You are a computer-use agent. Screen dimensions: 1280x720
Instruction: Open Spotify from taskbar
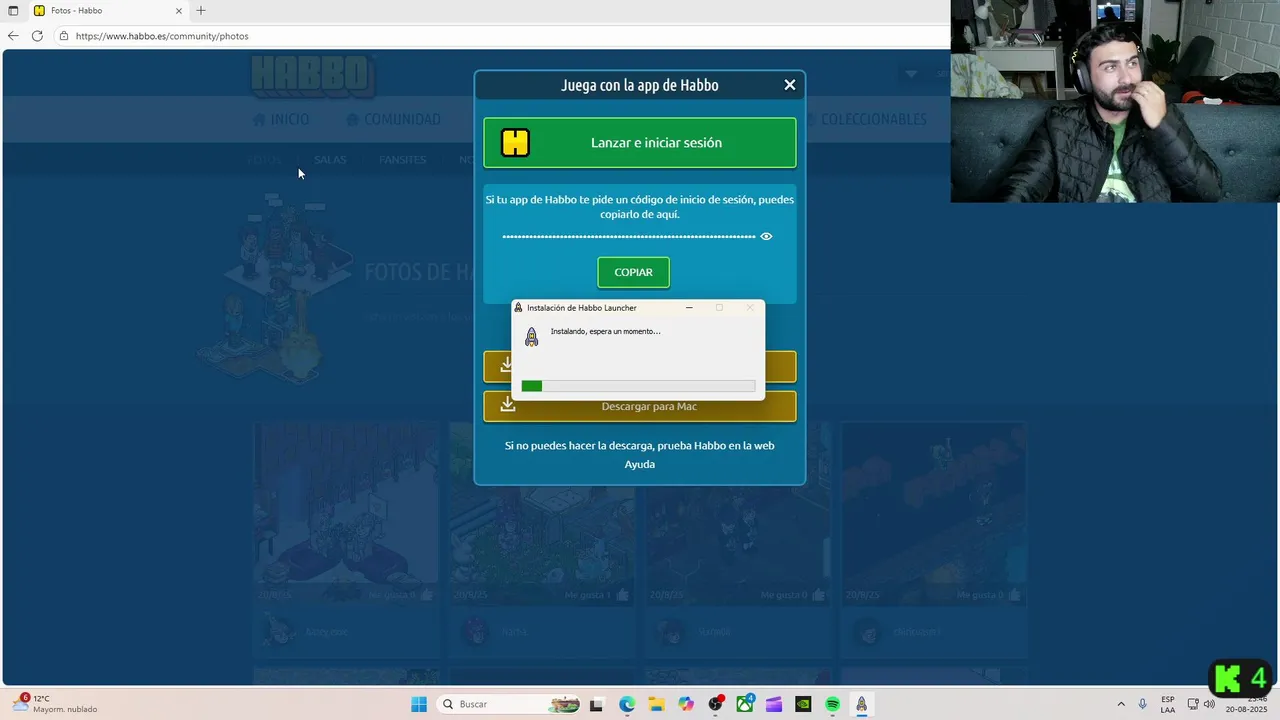[832, 704]
